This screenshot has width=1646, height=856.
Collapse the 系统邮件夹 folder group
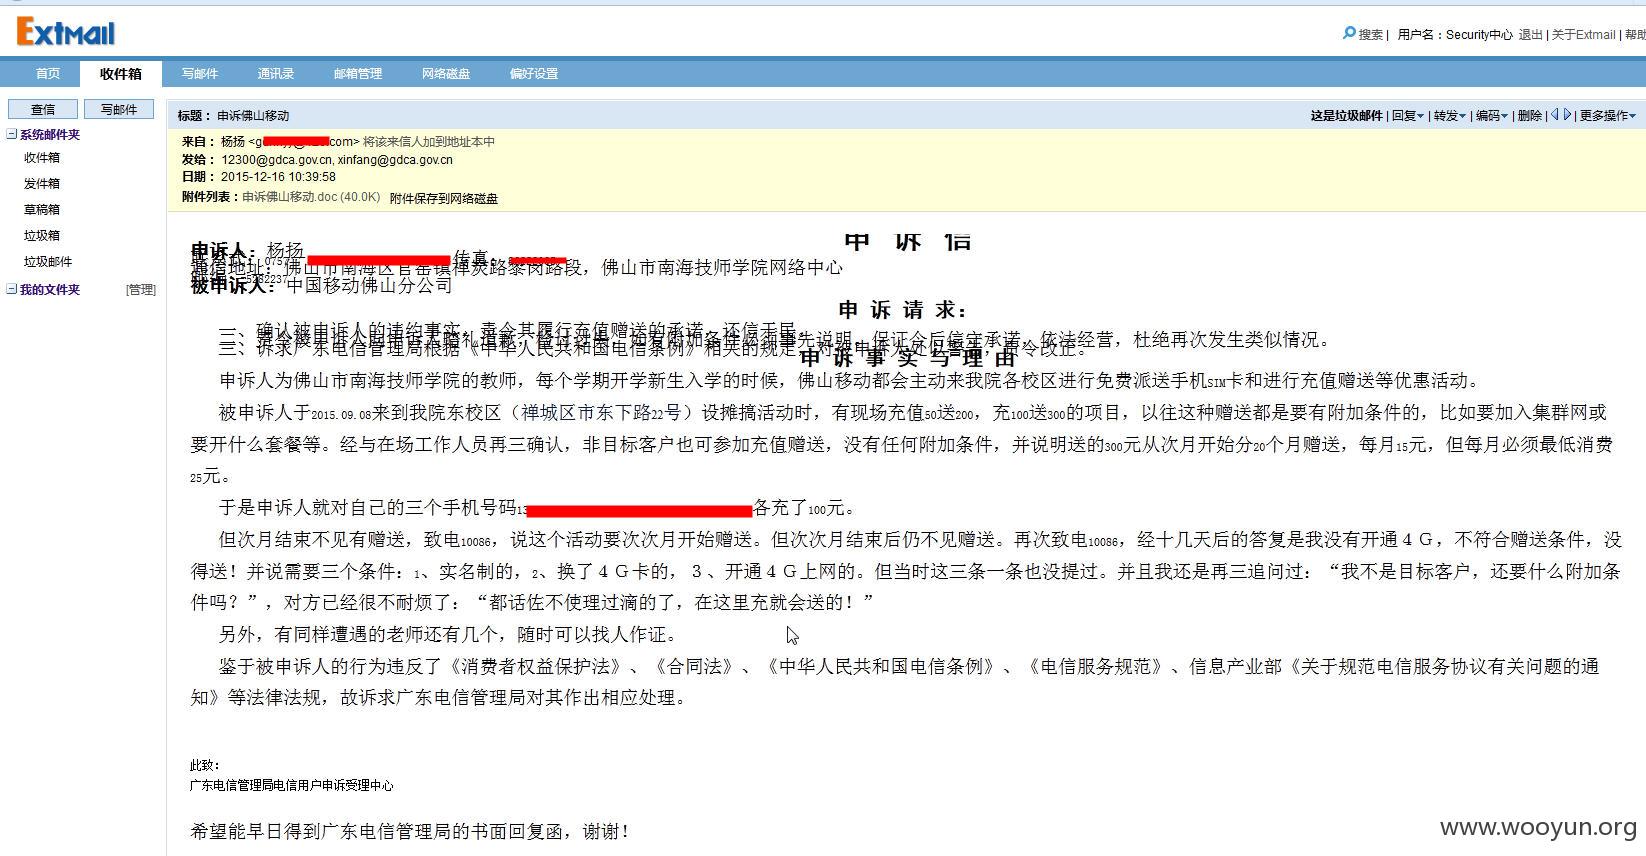pos(12,134)
